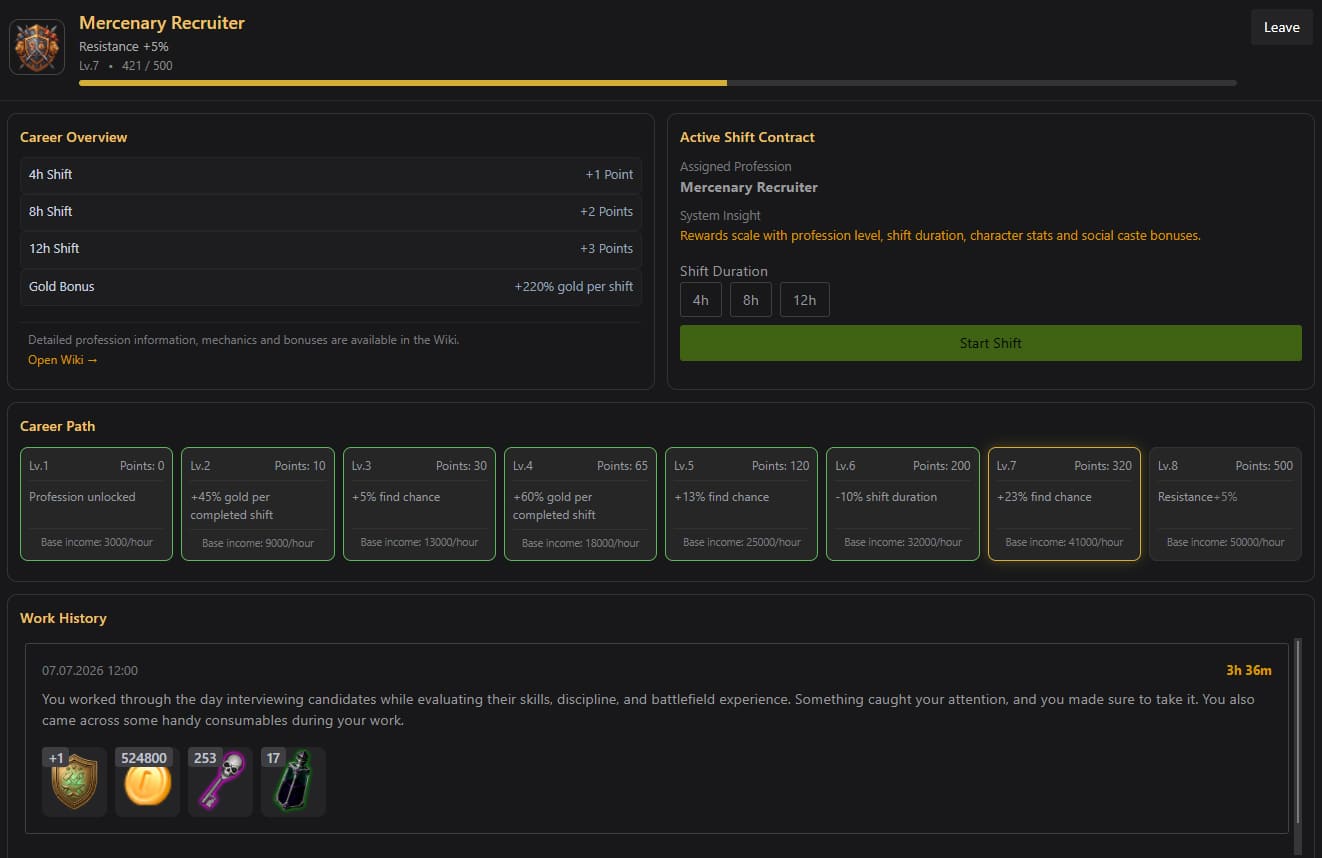This screenshot has height=858, width=1322.
Task: Leave the profession via Leave button
Action: click(x=1282, y=27)
